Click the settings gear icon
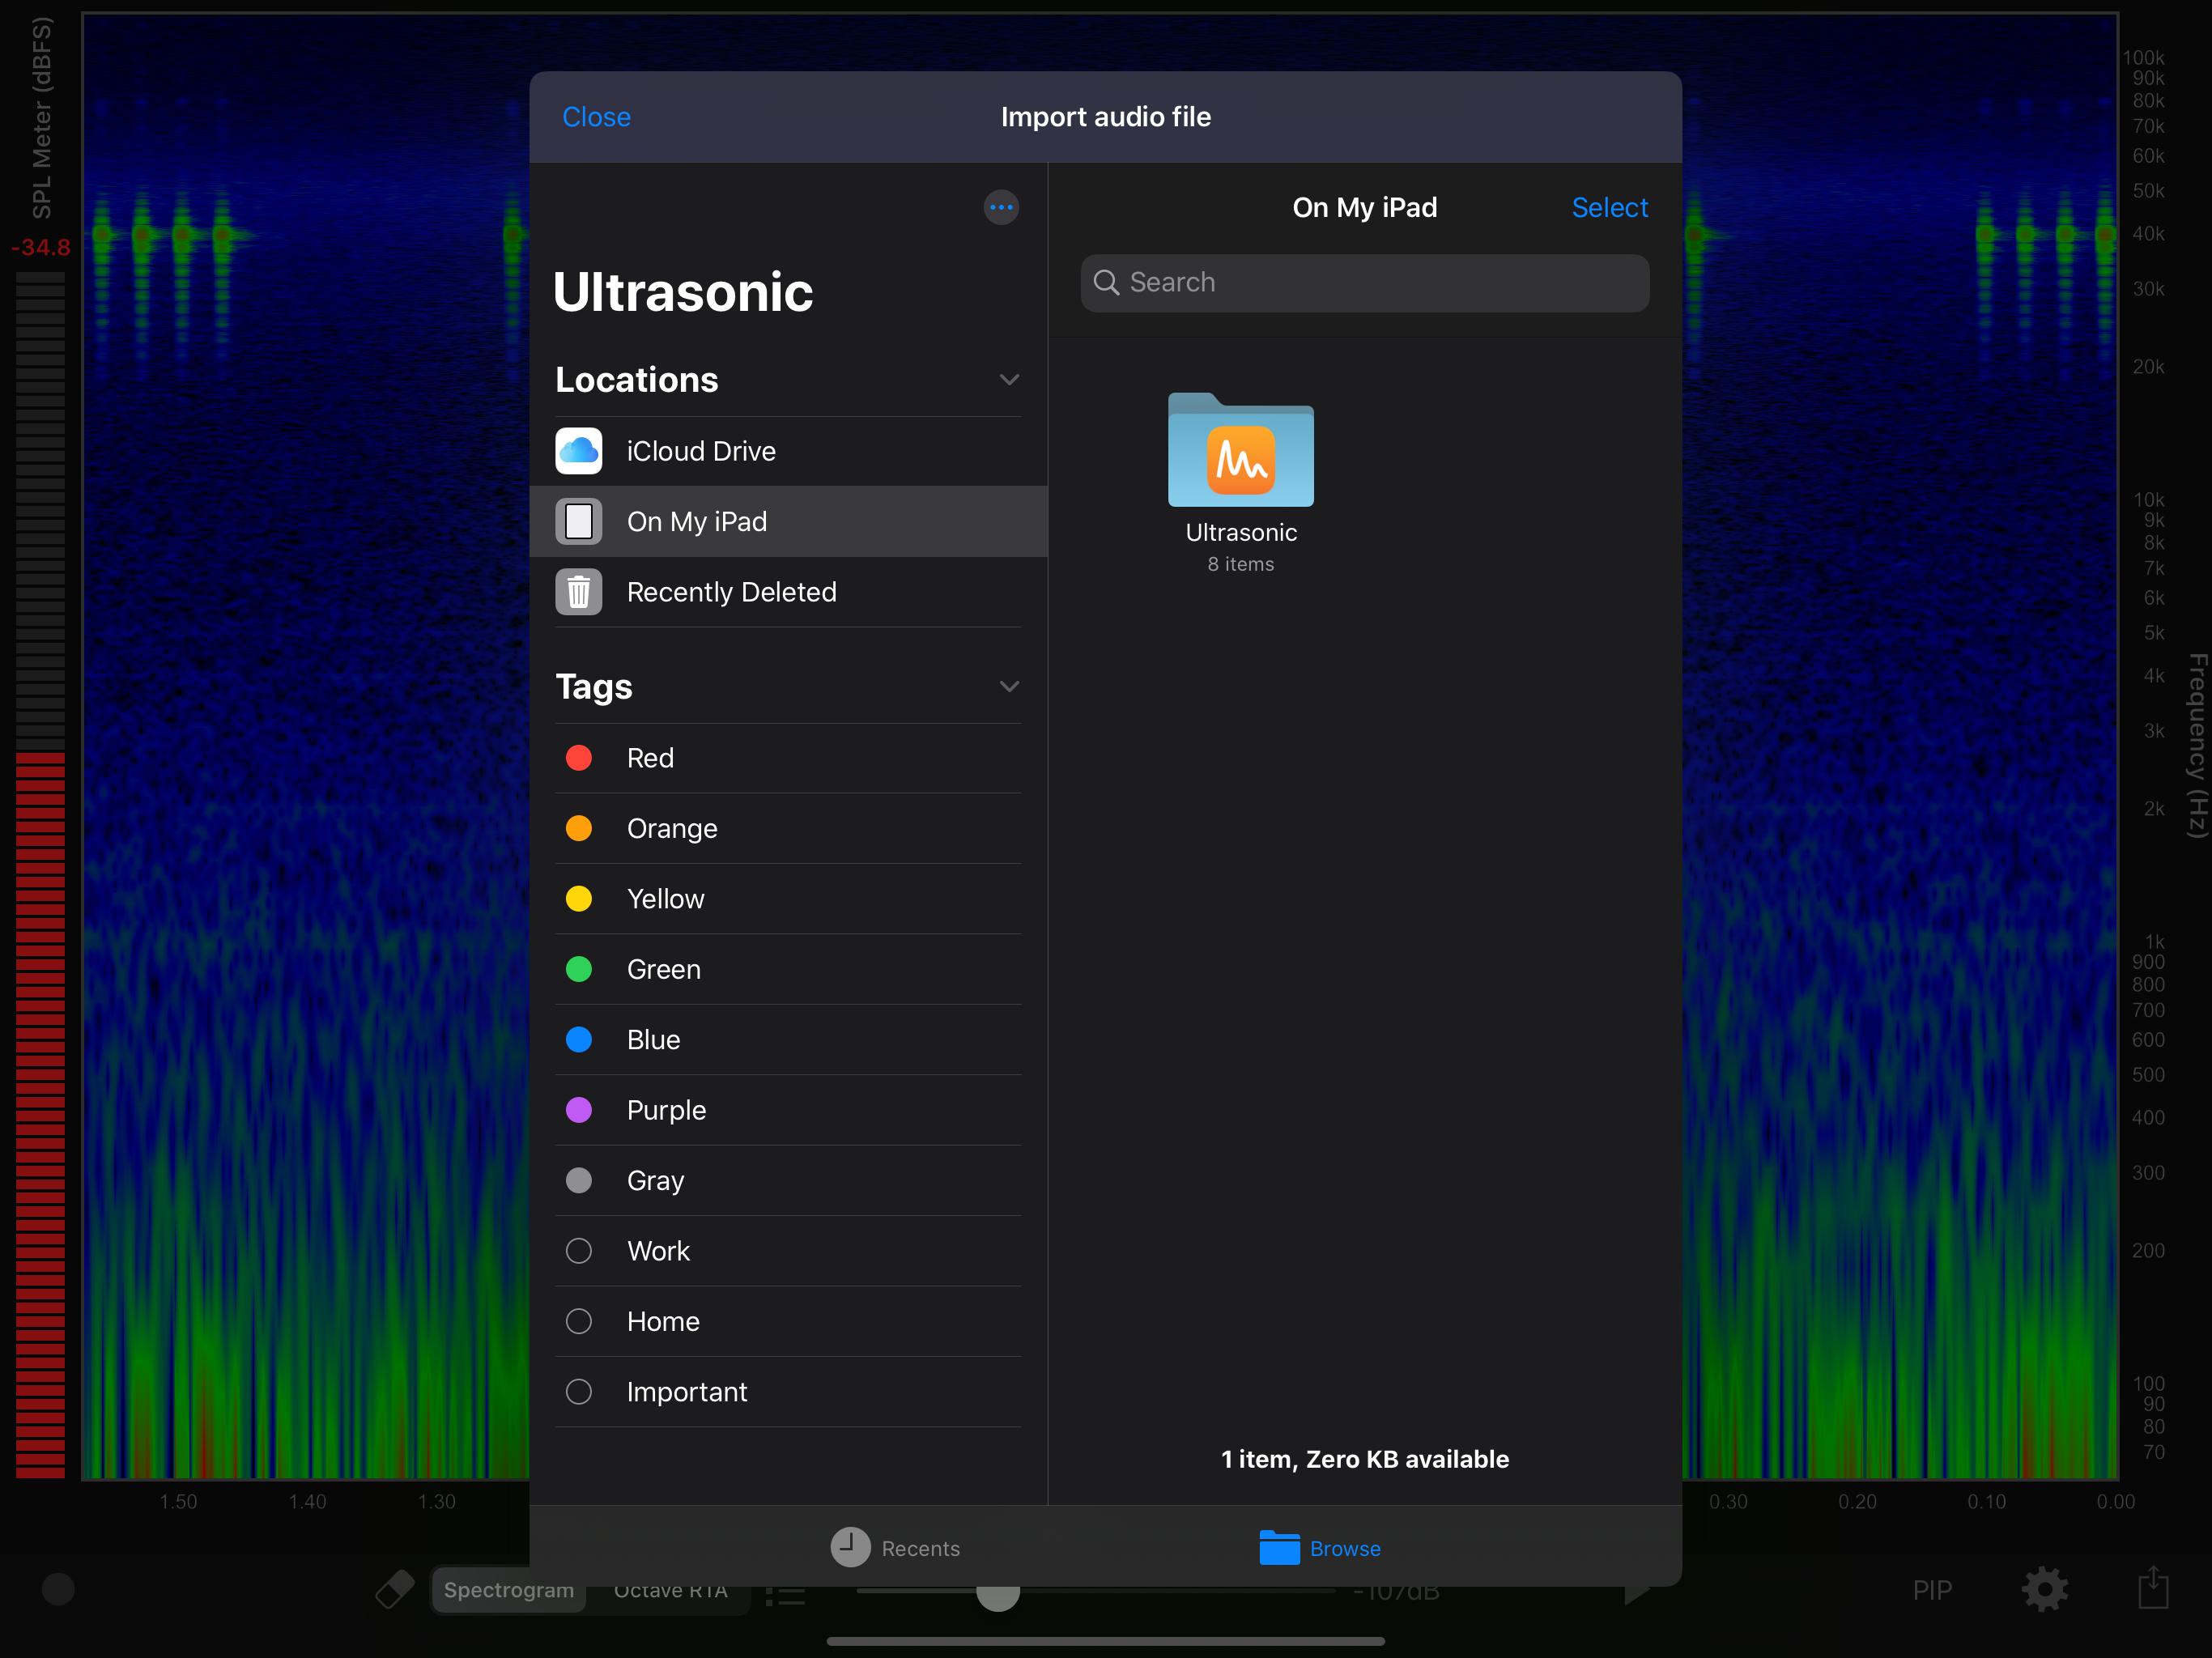 pyautogui.click(x=2044, y=1589)
